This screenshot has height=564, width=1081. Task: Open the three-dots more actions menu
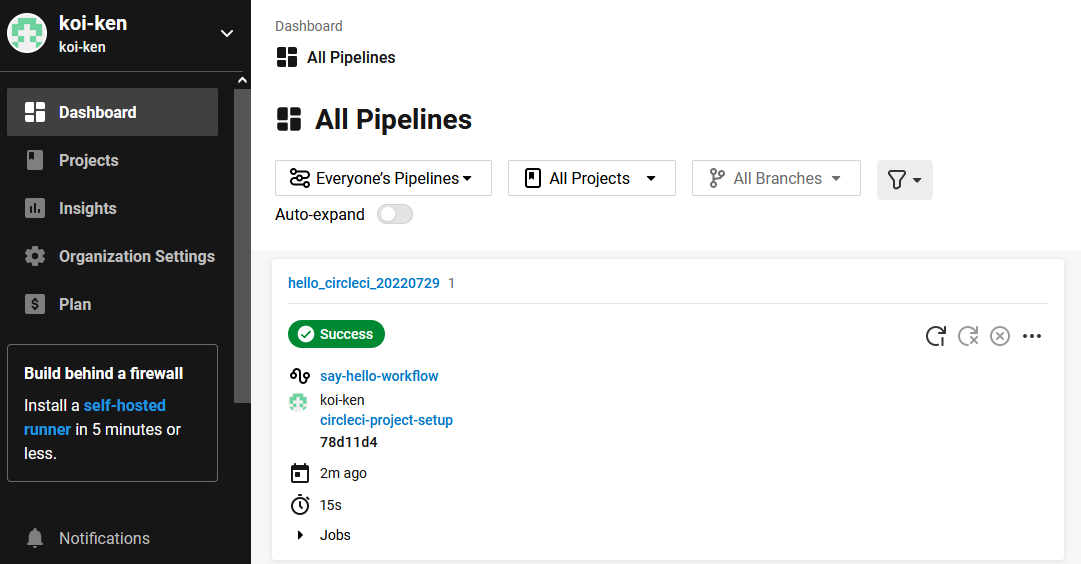[1032, 336]
